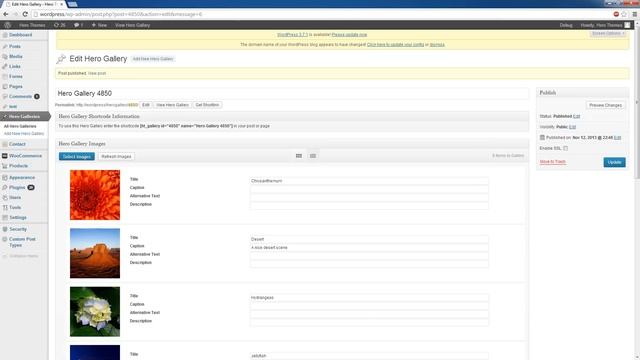640x360 pixels.
Task: Bookmark the page using the star icon
Action: pos(624,14)
